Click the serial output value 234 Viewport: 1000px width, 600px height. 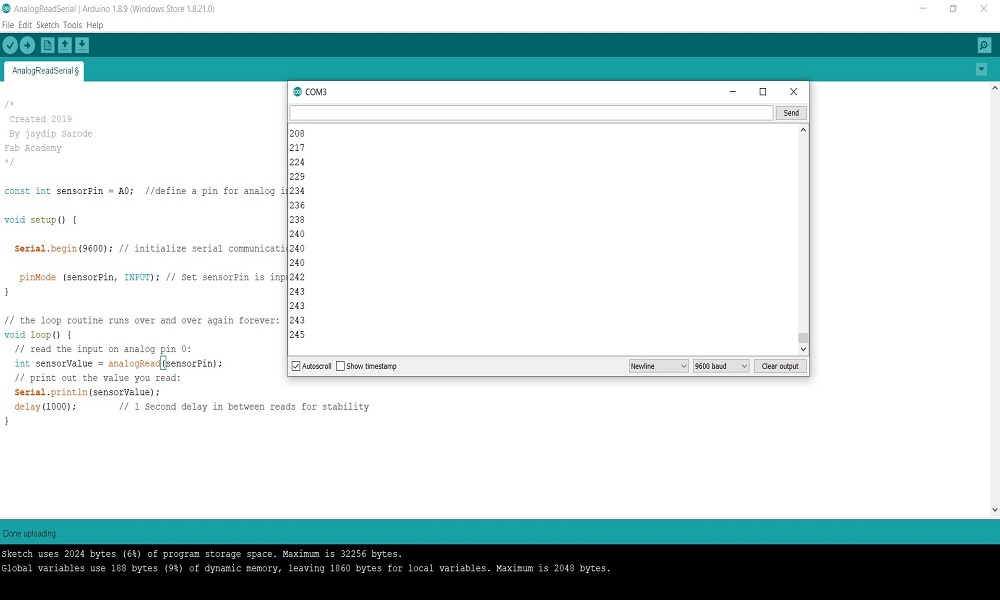click(297, 191)
